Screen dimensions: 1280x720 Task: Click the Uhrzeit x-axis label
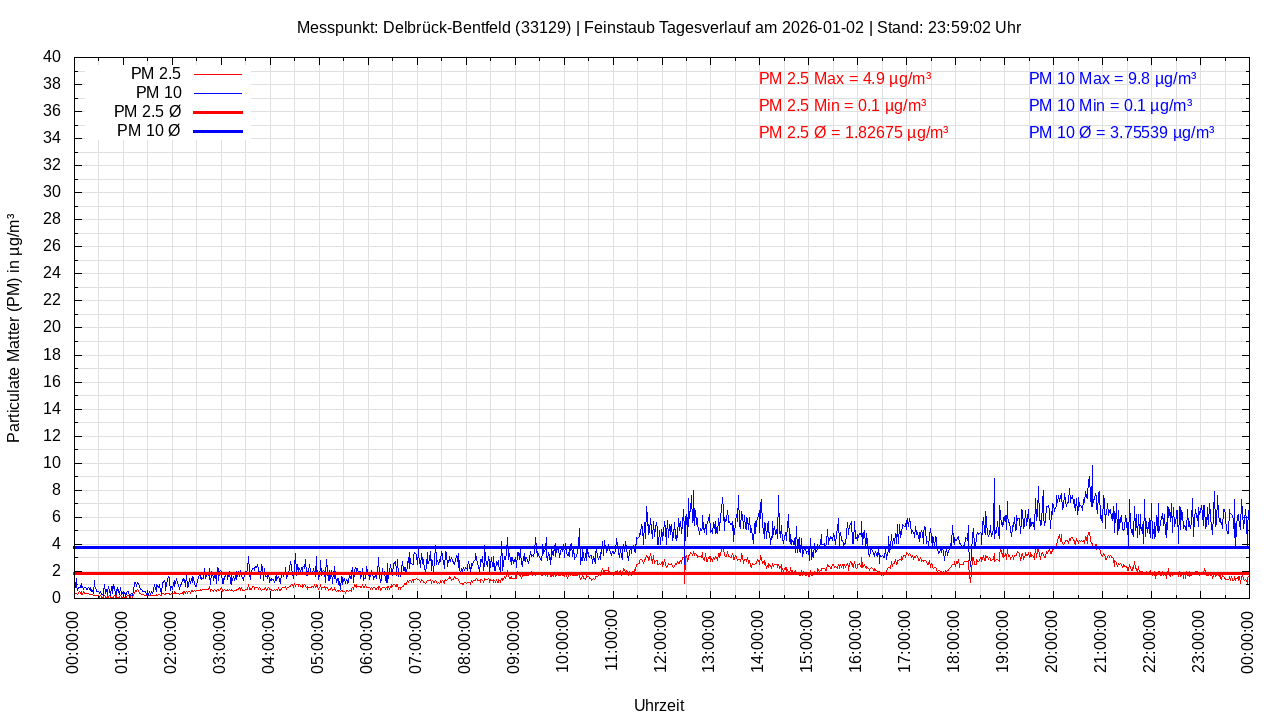point(659,705)
